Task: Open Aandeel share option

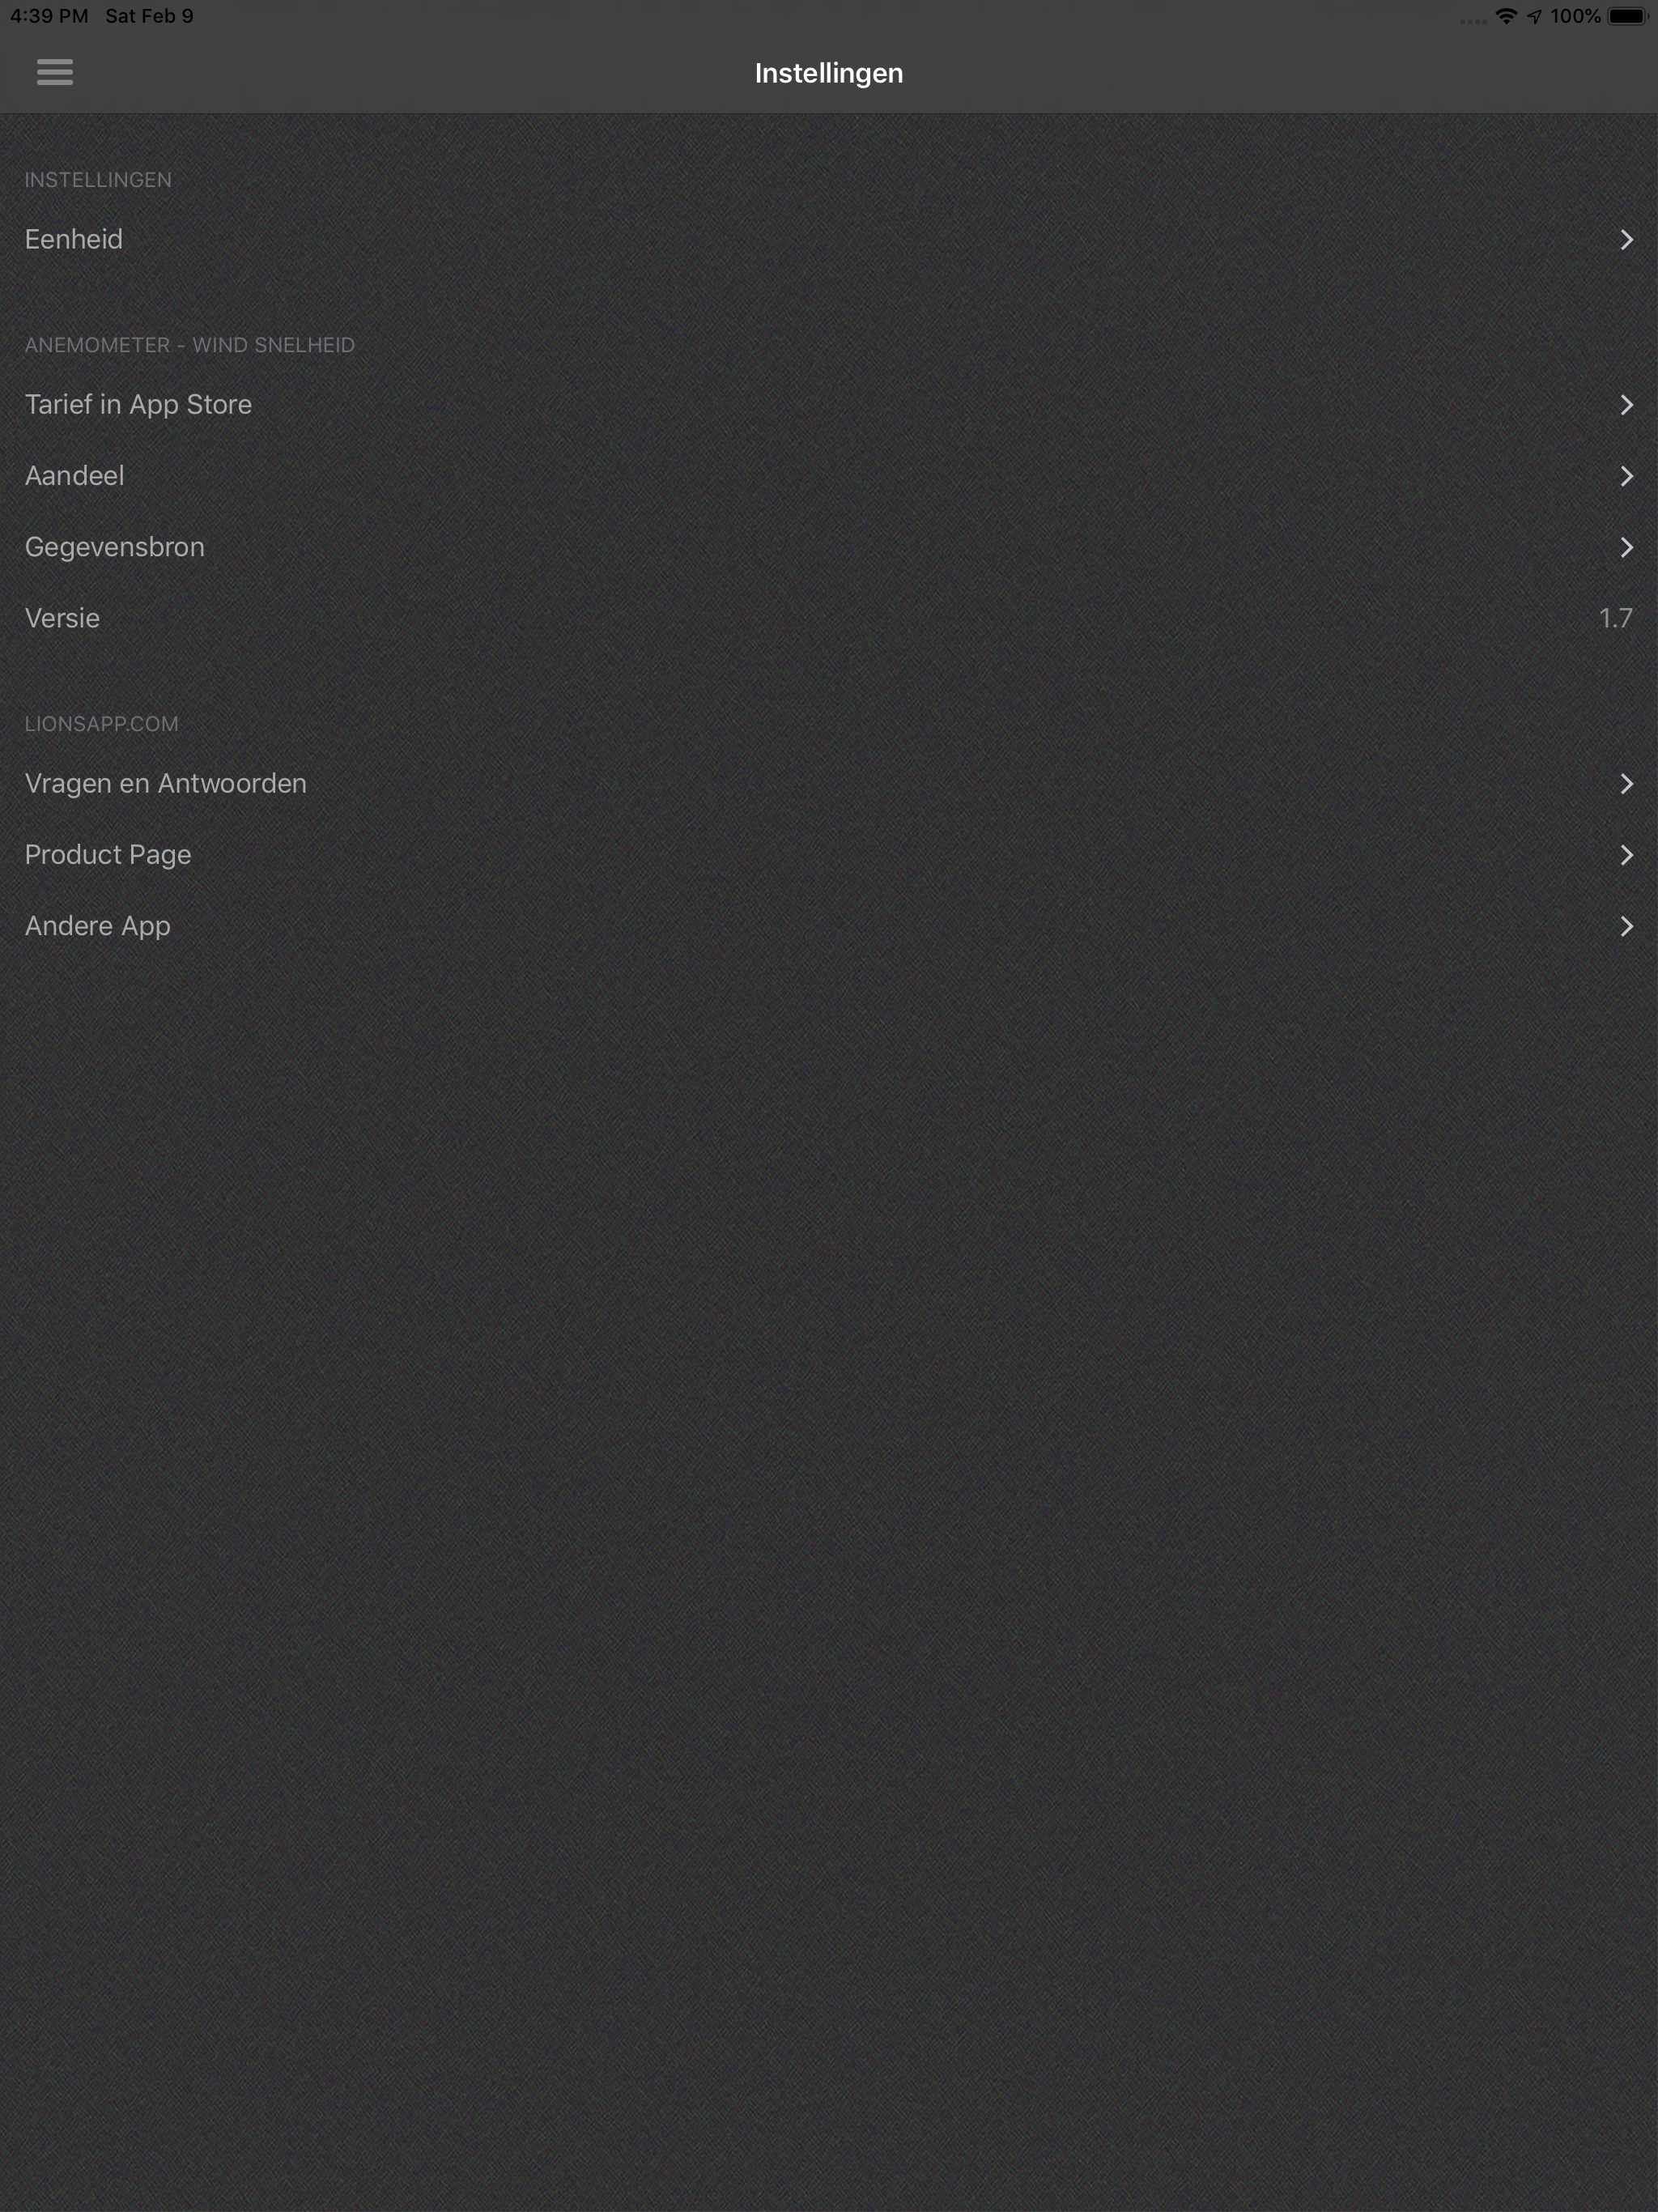Action: point(829,476)
